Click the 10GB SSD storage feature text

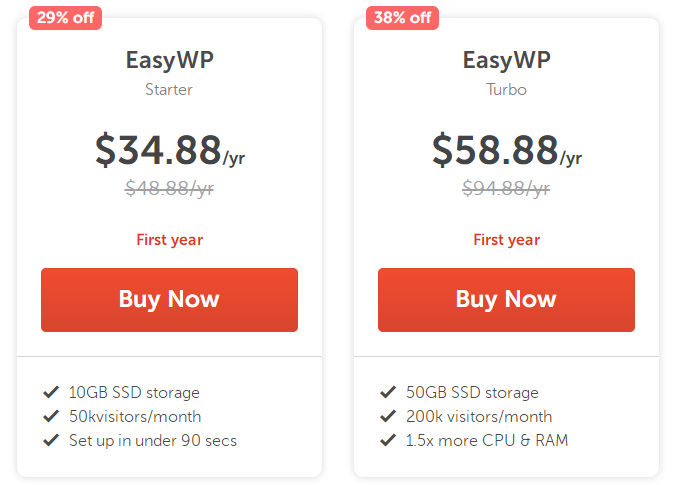[134, 393]
